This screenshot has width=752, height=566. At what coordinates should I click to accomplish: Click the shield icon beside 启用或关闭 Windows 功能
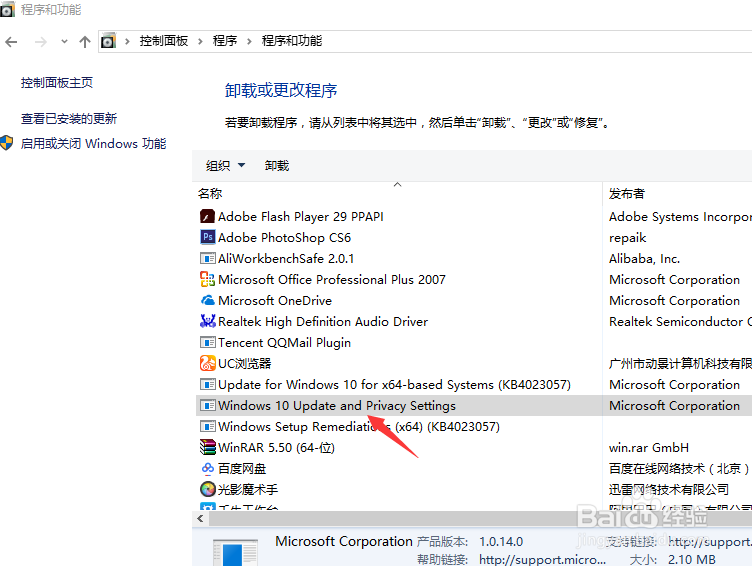coord(7,143)
